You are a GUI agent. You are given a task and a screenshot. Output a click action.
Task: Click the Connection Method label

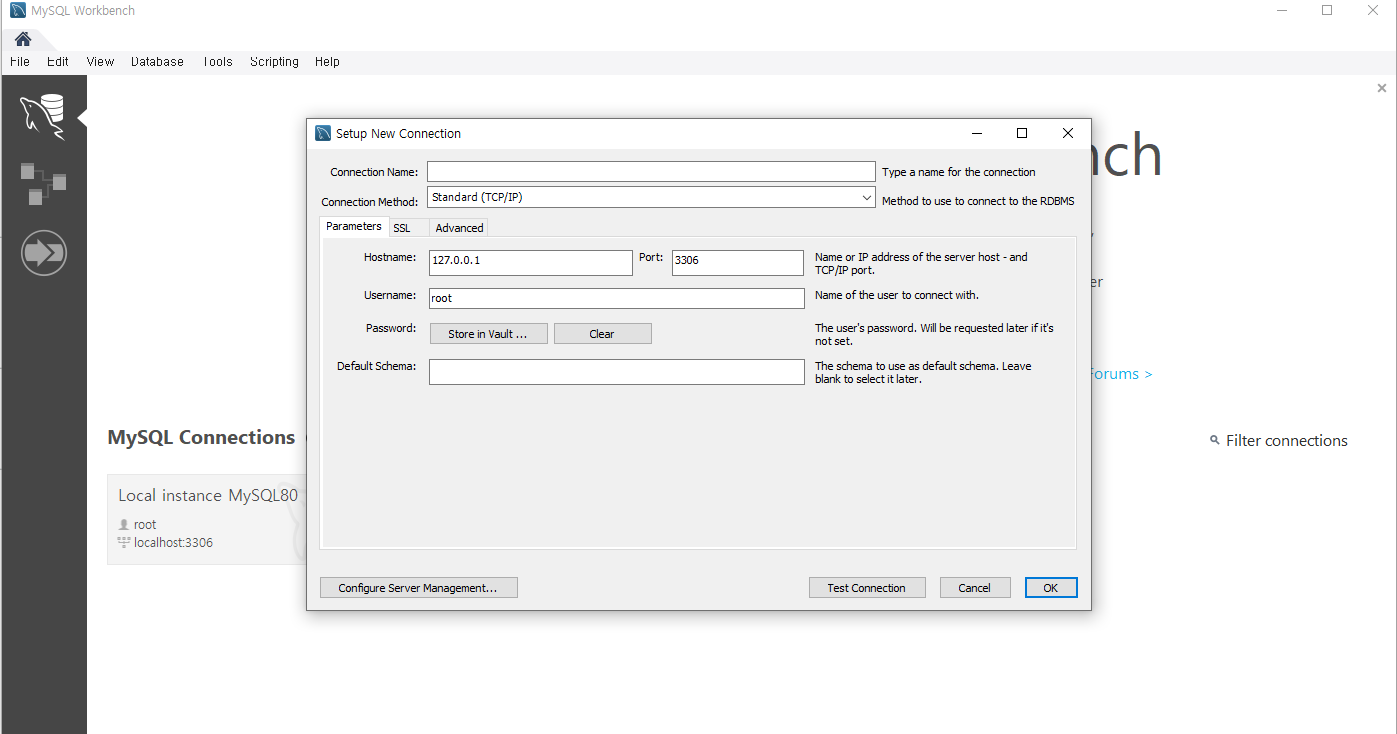pos(370,202)
